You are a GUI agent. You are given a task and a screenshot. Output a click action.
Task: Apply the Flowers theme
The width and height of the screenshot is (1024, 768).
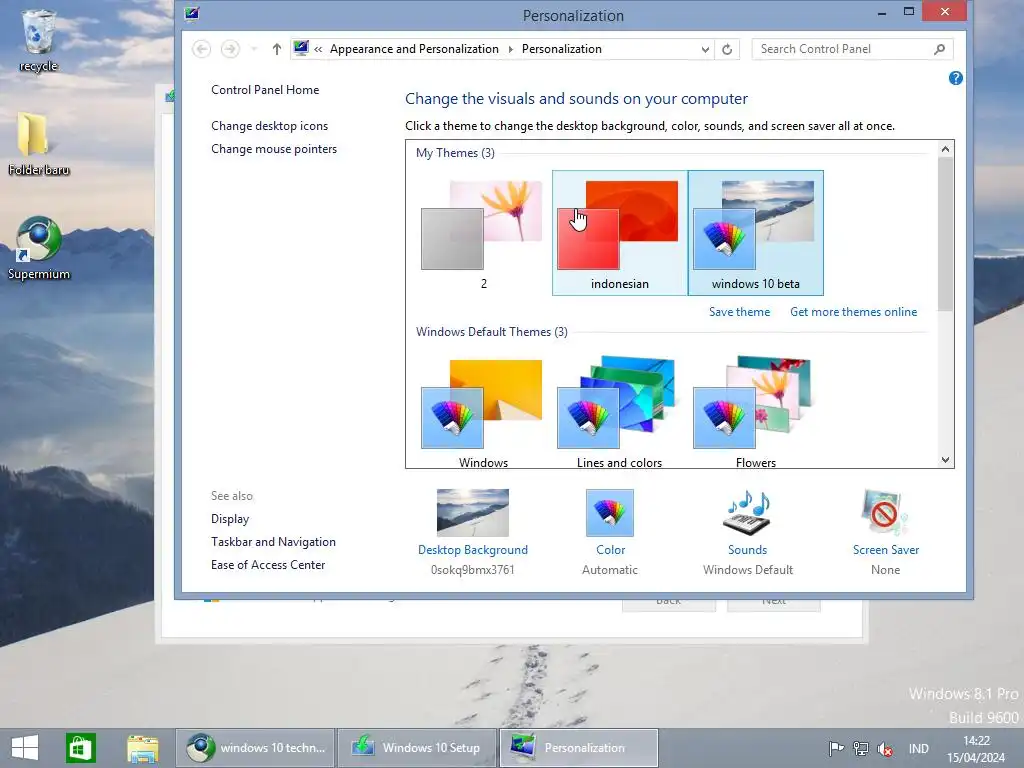coord(756,411)
